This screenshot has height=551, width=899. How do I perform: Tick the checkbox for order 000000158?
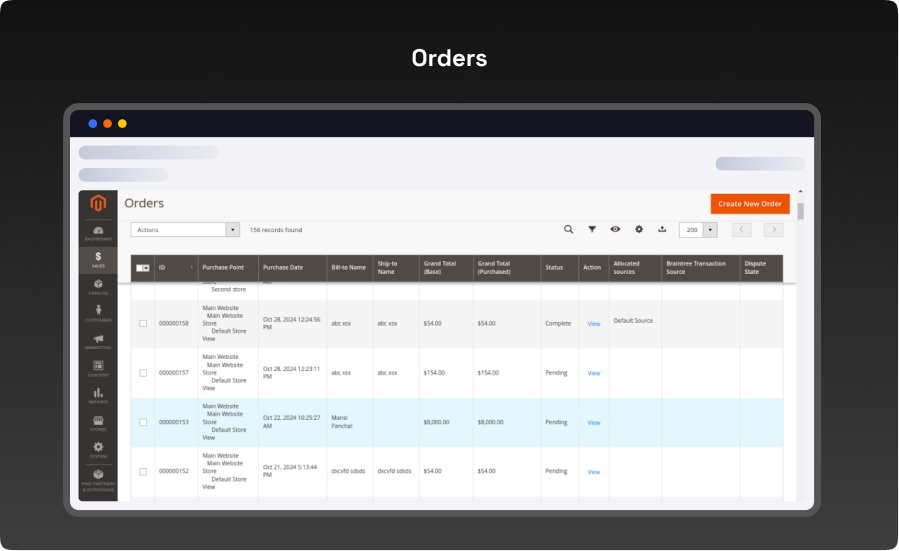tap(143, 324)
